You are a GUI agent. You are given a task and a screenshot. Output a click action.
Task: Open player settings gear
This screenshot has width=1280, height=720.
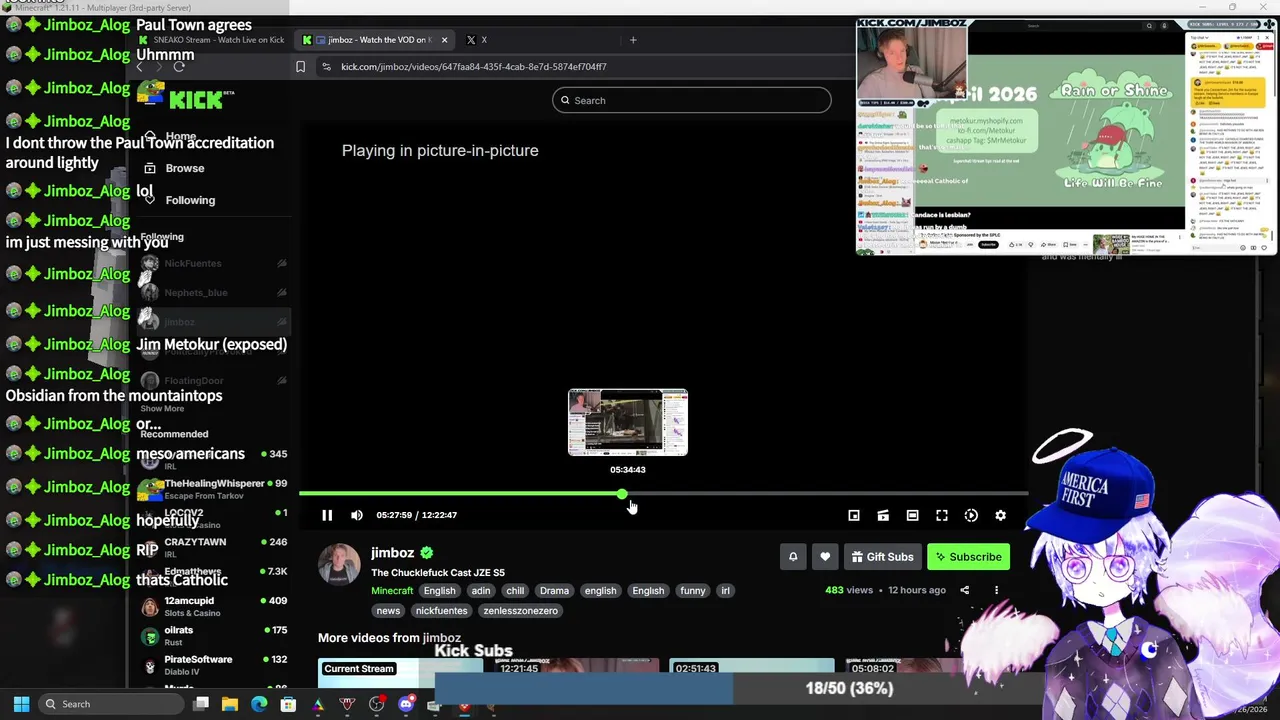(x=1000, y=515)
